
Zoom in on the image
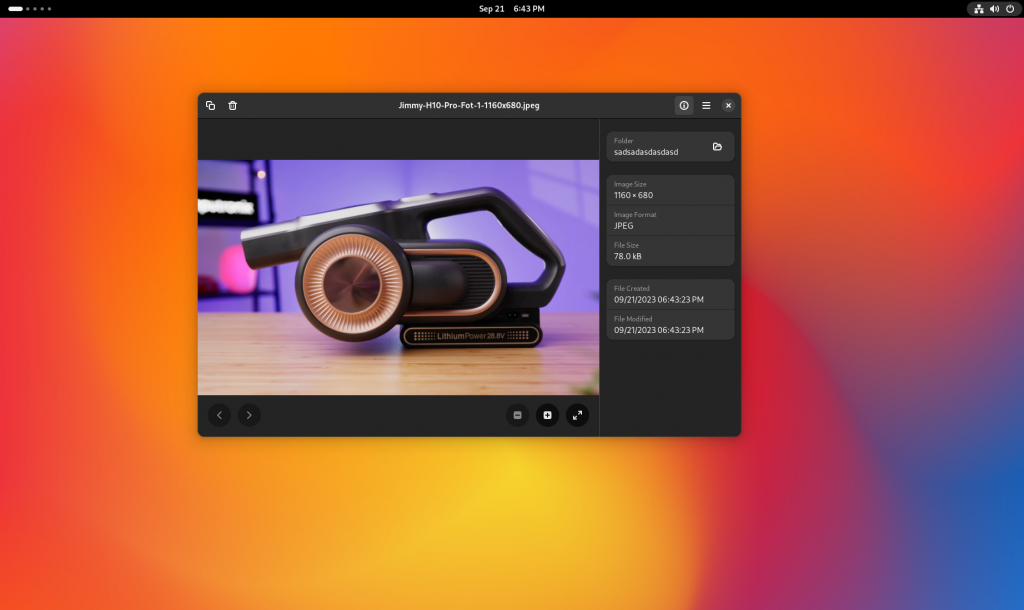click(x=547, y=414)
